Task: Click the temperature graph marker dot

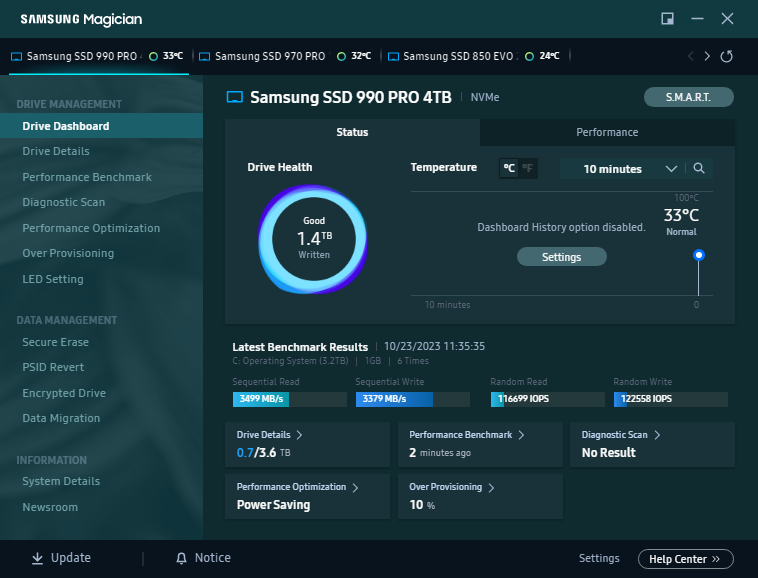Action: click(699, 255)
